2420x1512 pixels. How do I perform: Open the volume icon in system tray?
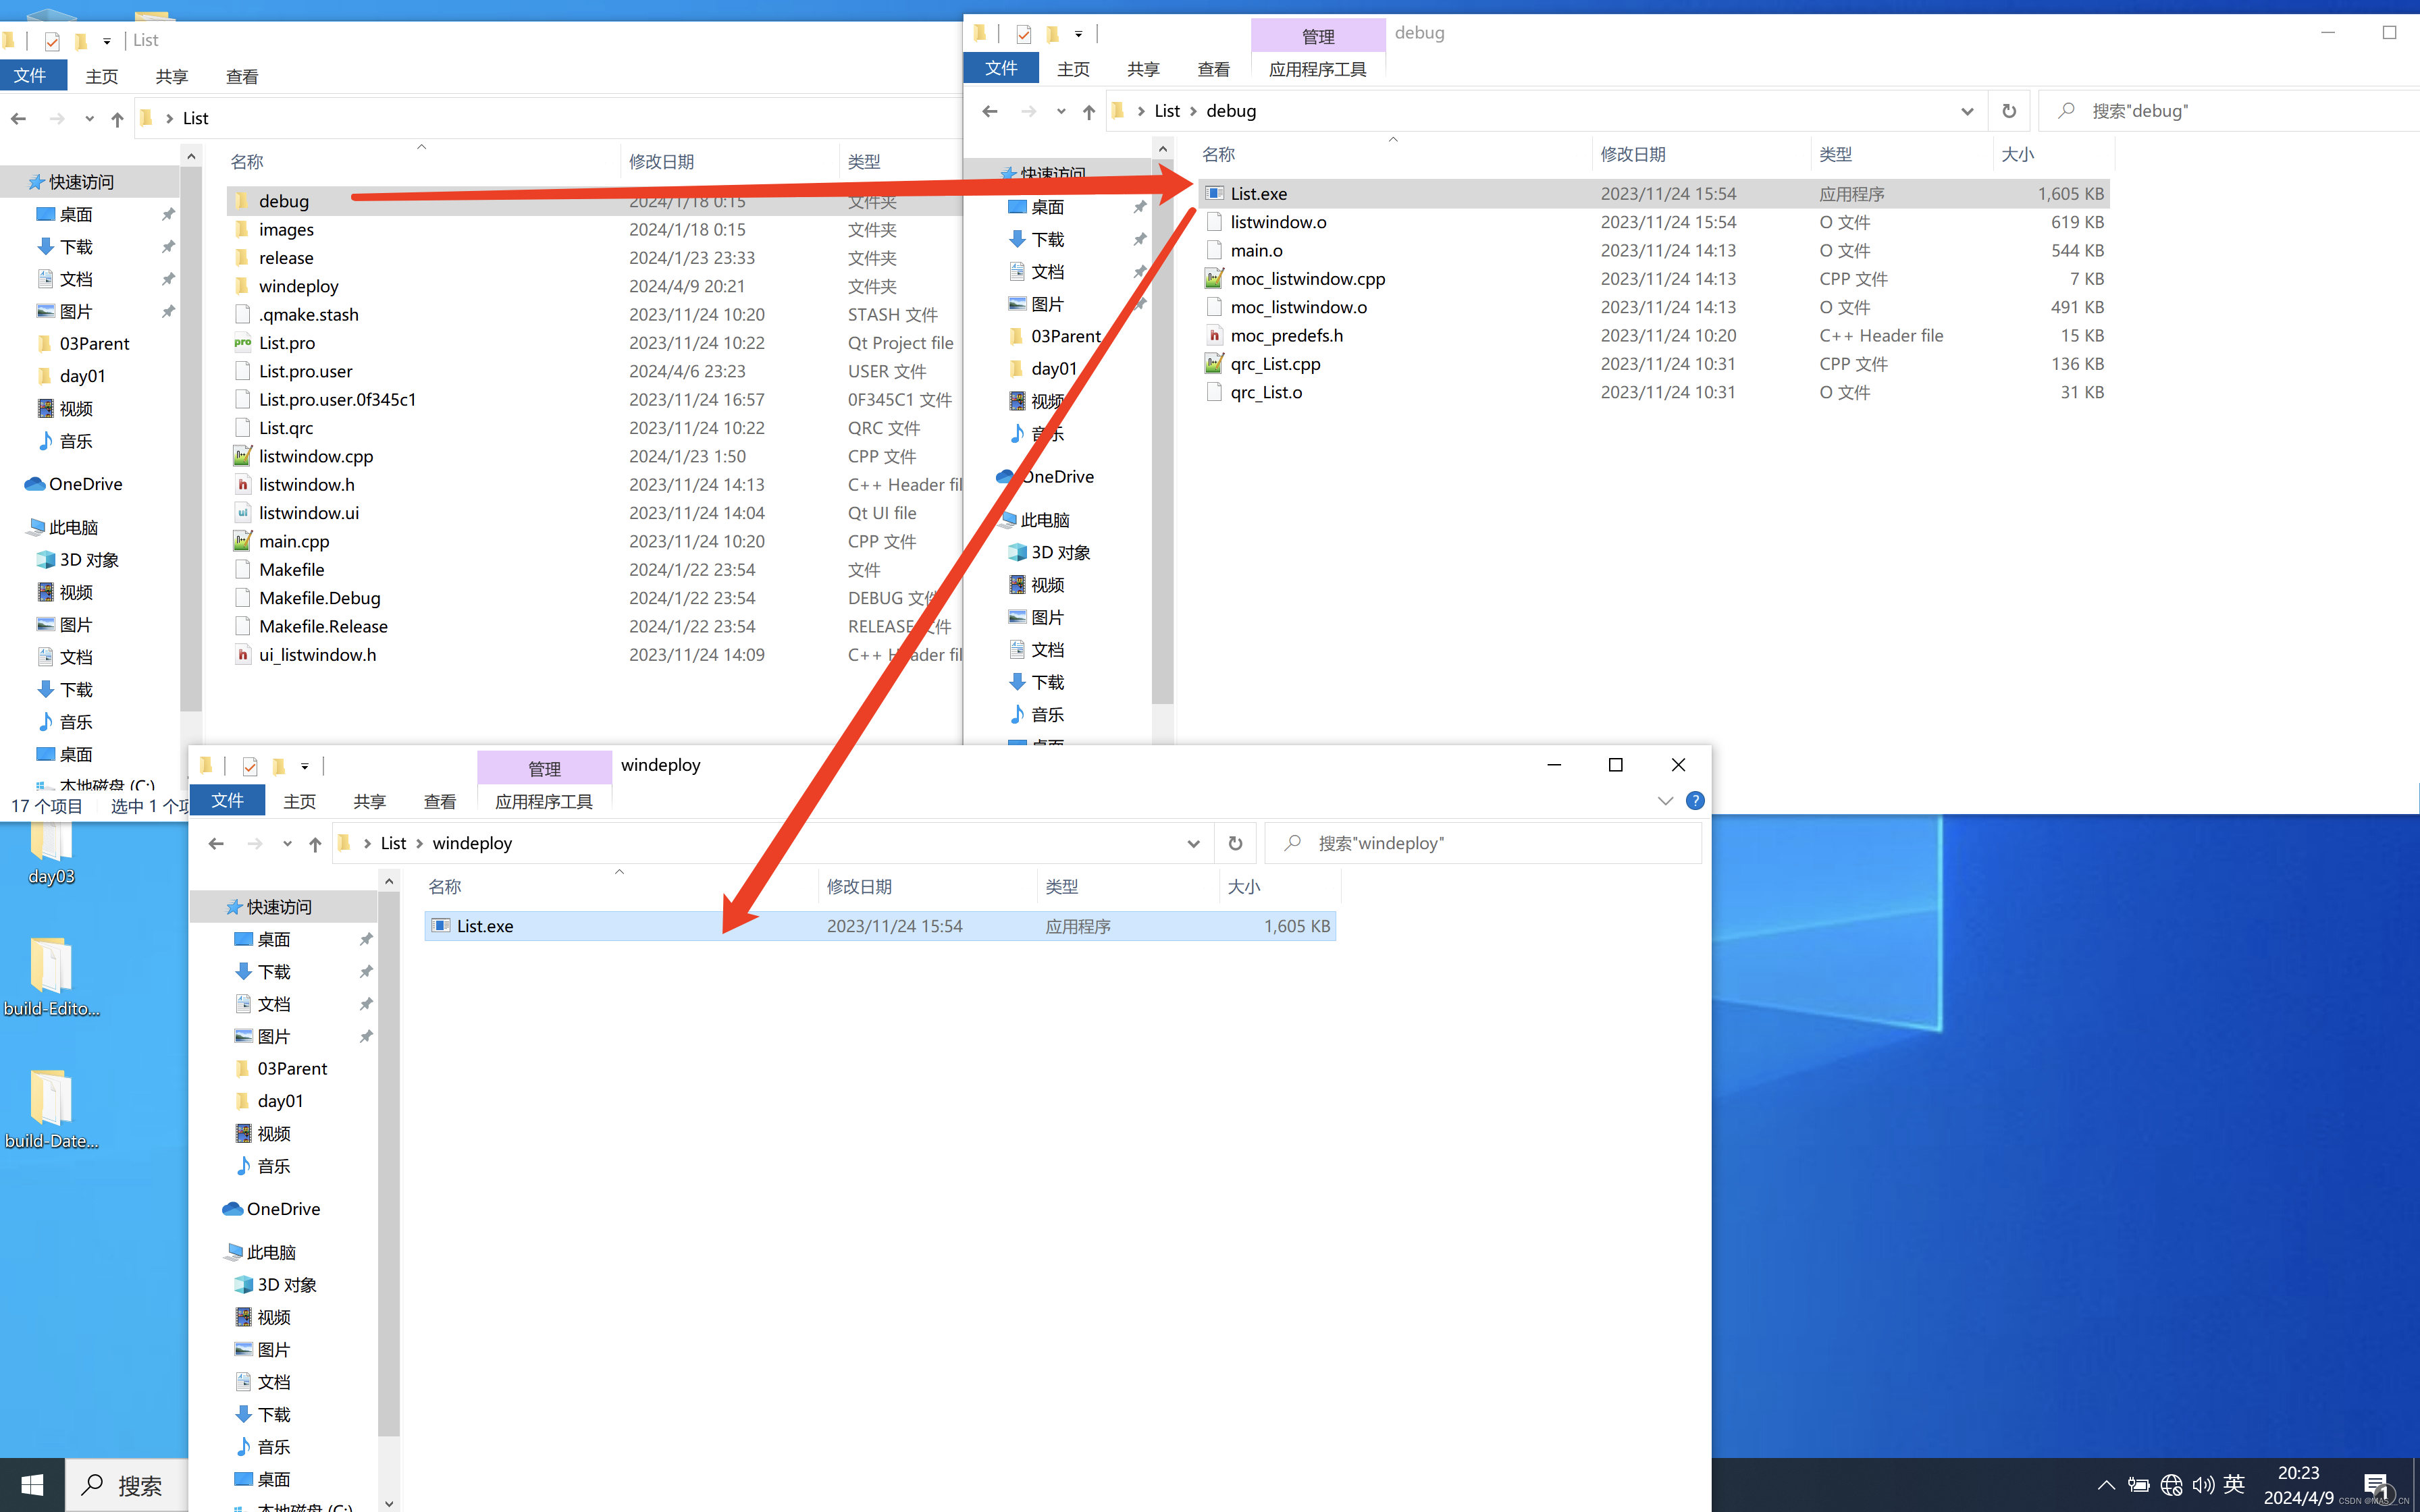[x=2204, y=1485]
